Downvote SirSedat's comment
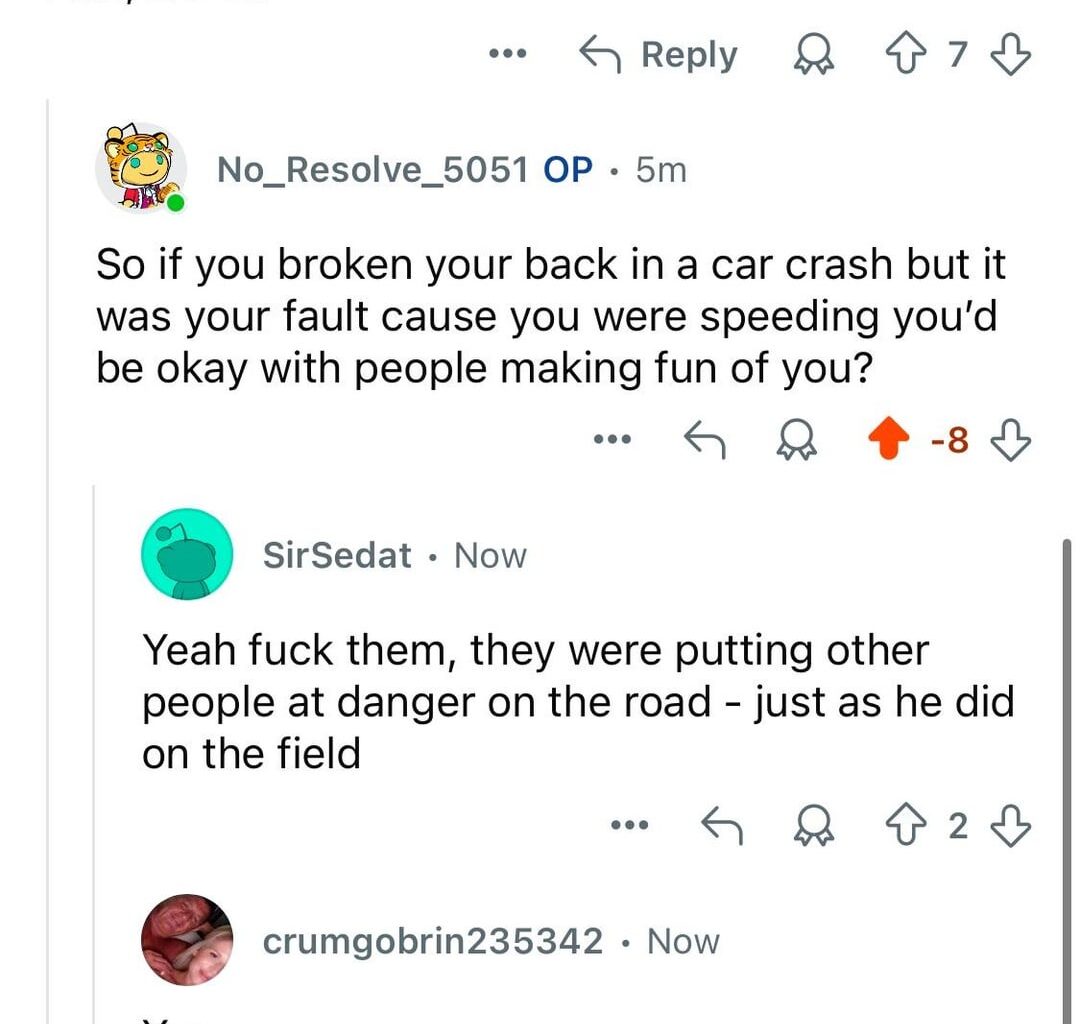This screenshot has height=1024, width=1080. pyautogui.click(x=1010, y=825)
